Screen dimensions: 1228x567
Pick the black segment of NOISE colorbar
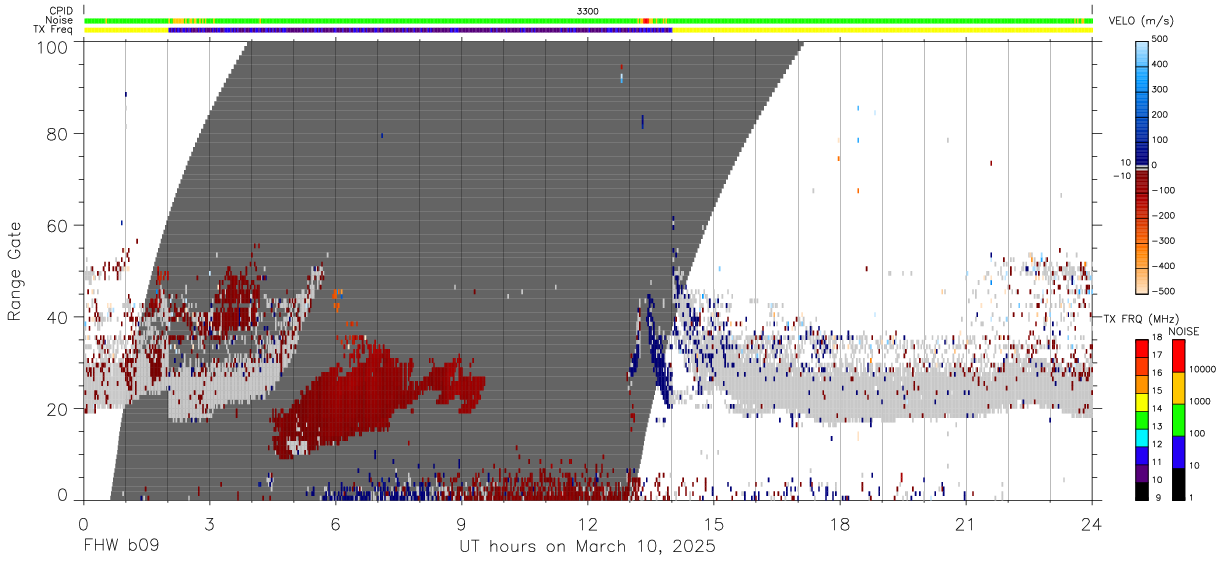[1178, 483]
